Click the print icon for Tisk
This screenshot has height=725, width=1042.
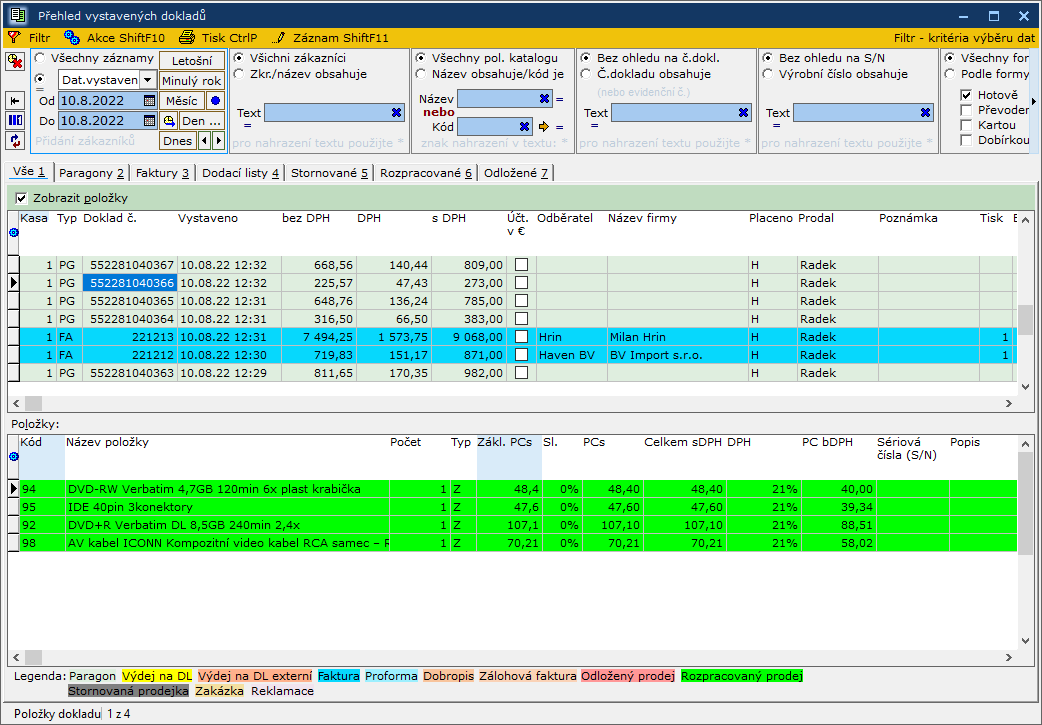point(185,37)
